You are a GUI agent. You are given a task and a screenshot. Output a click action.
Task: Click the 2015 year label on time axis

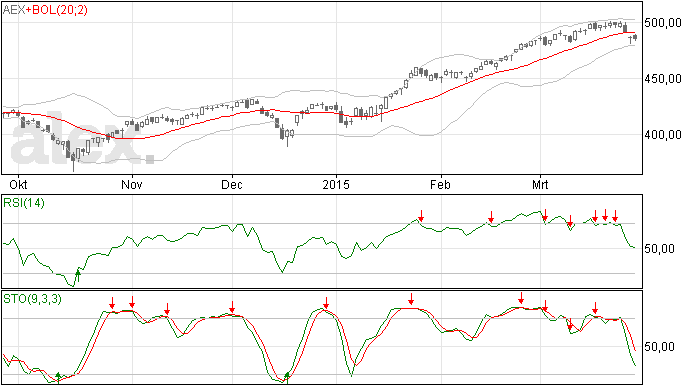coord(336,184)
